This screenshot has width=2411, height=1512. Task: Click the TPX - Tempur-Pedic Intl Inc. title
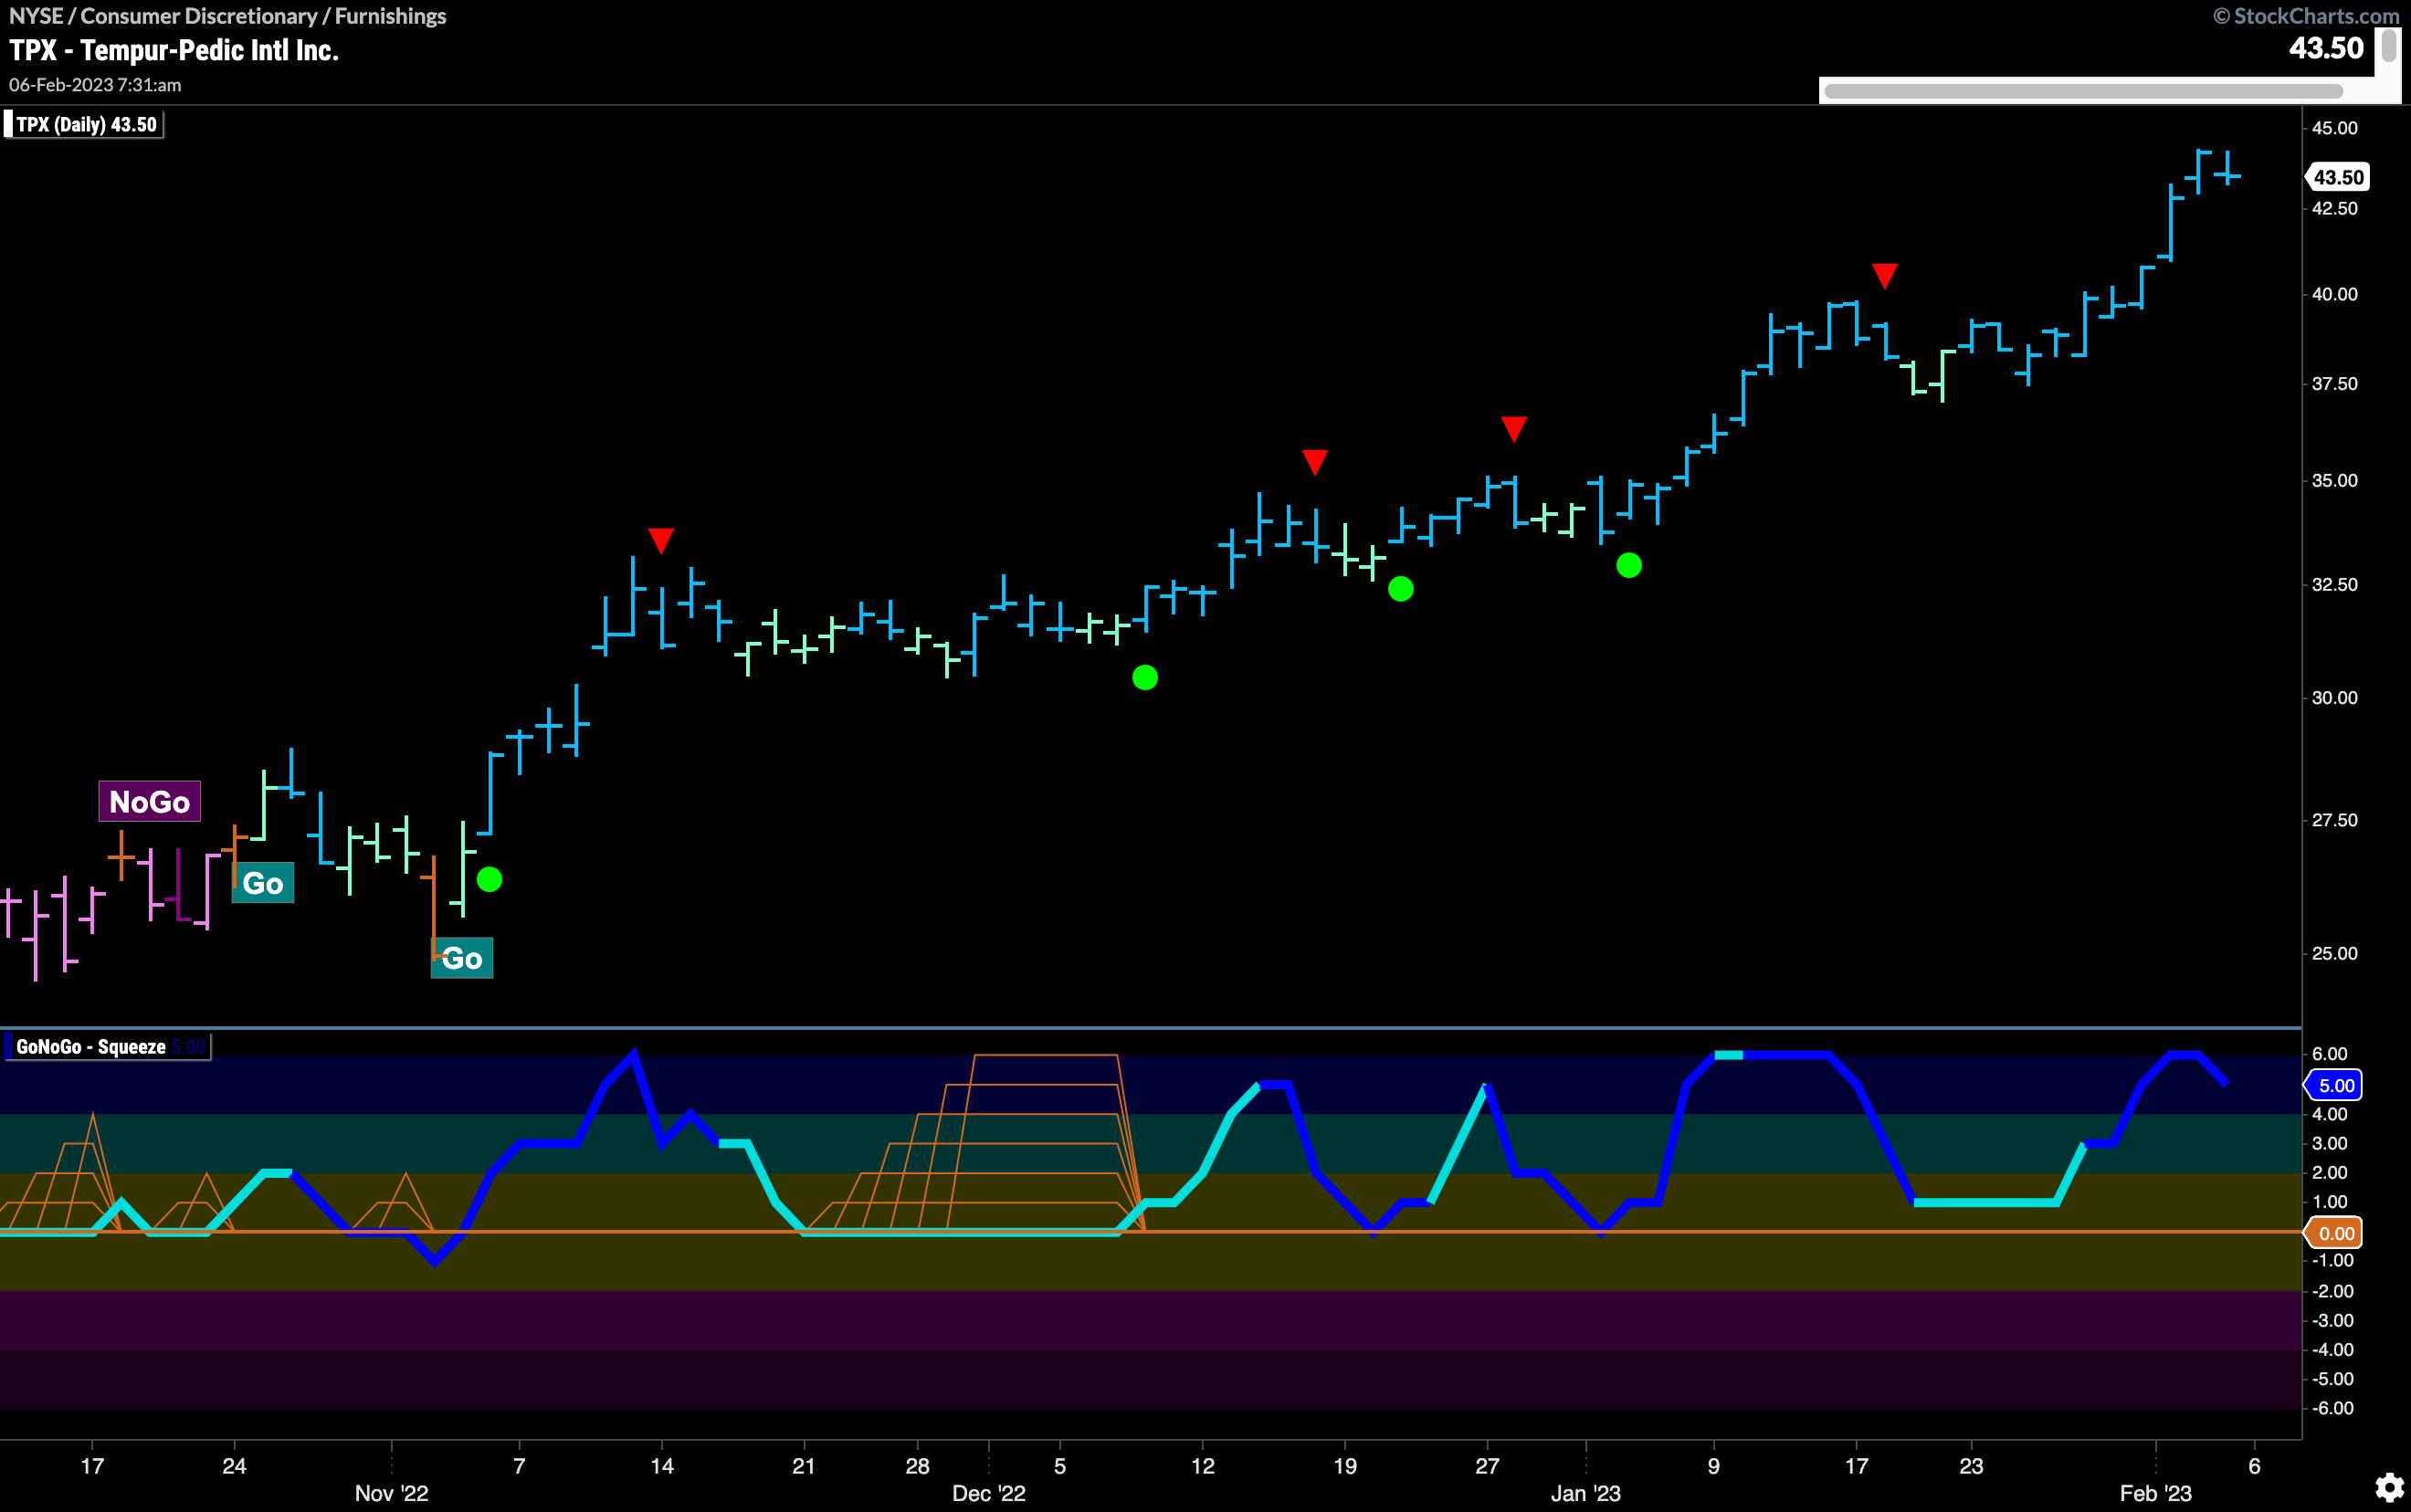point(174,51)
